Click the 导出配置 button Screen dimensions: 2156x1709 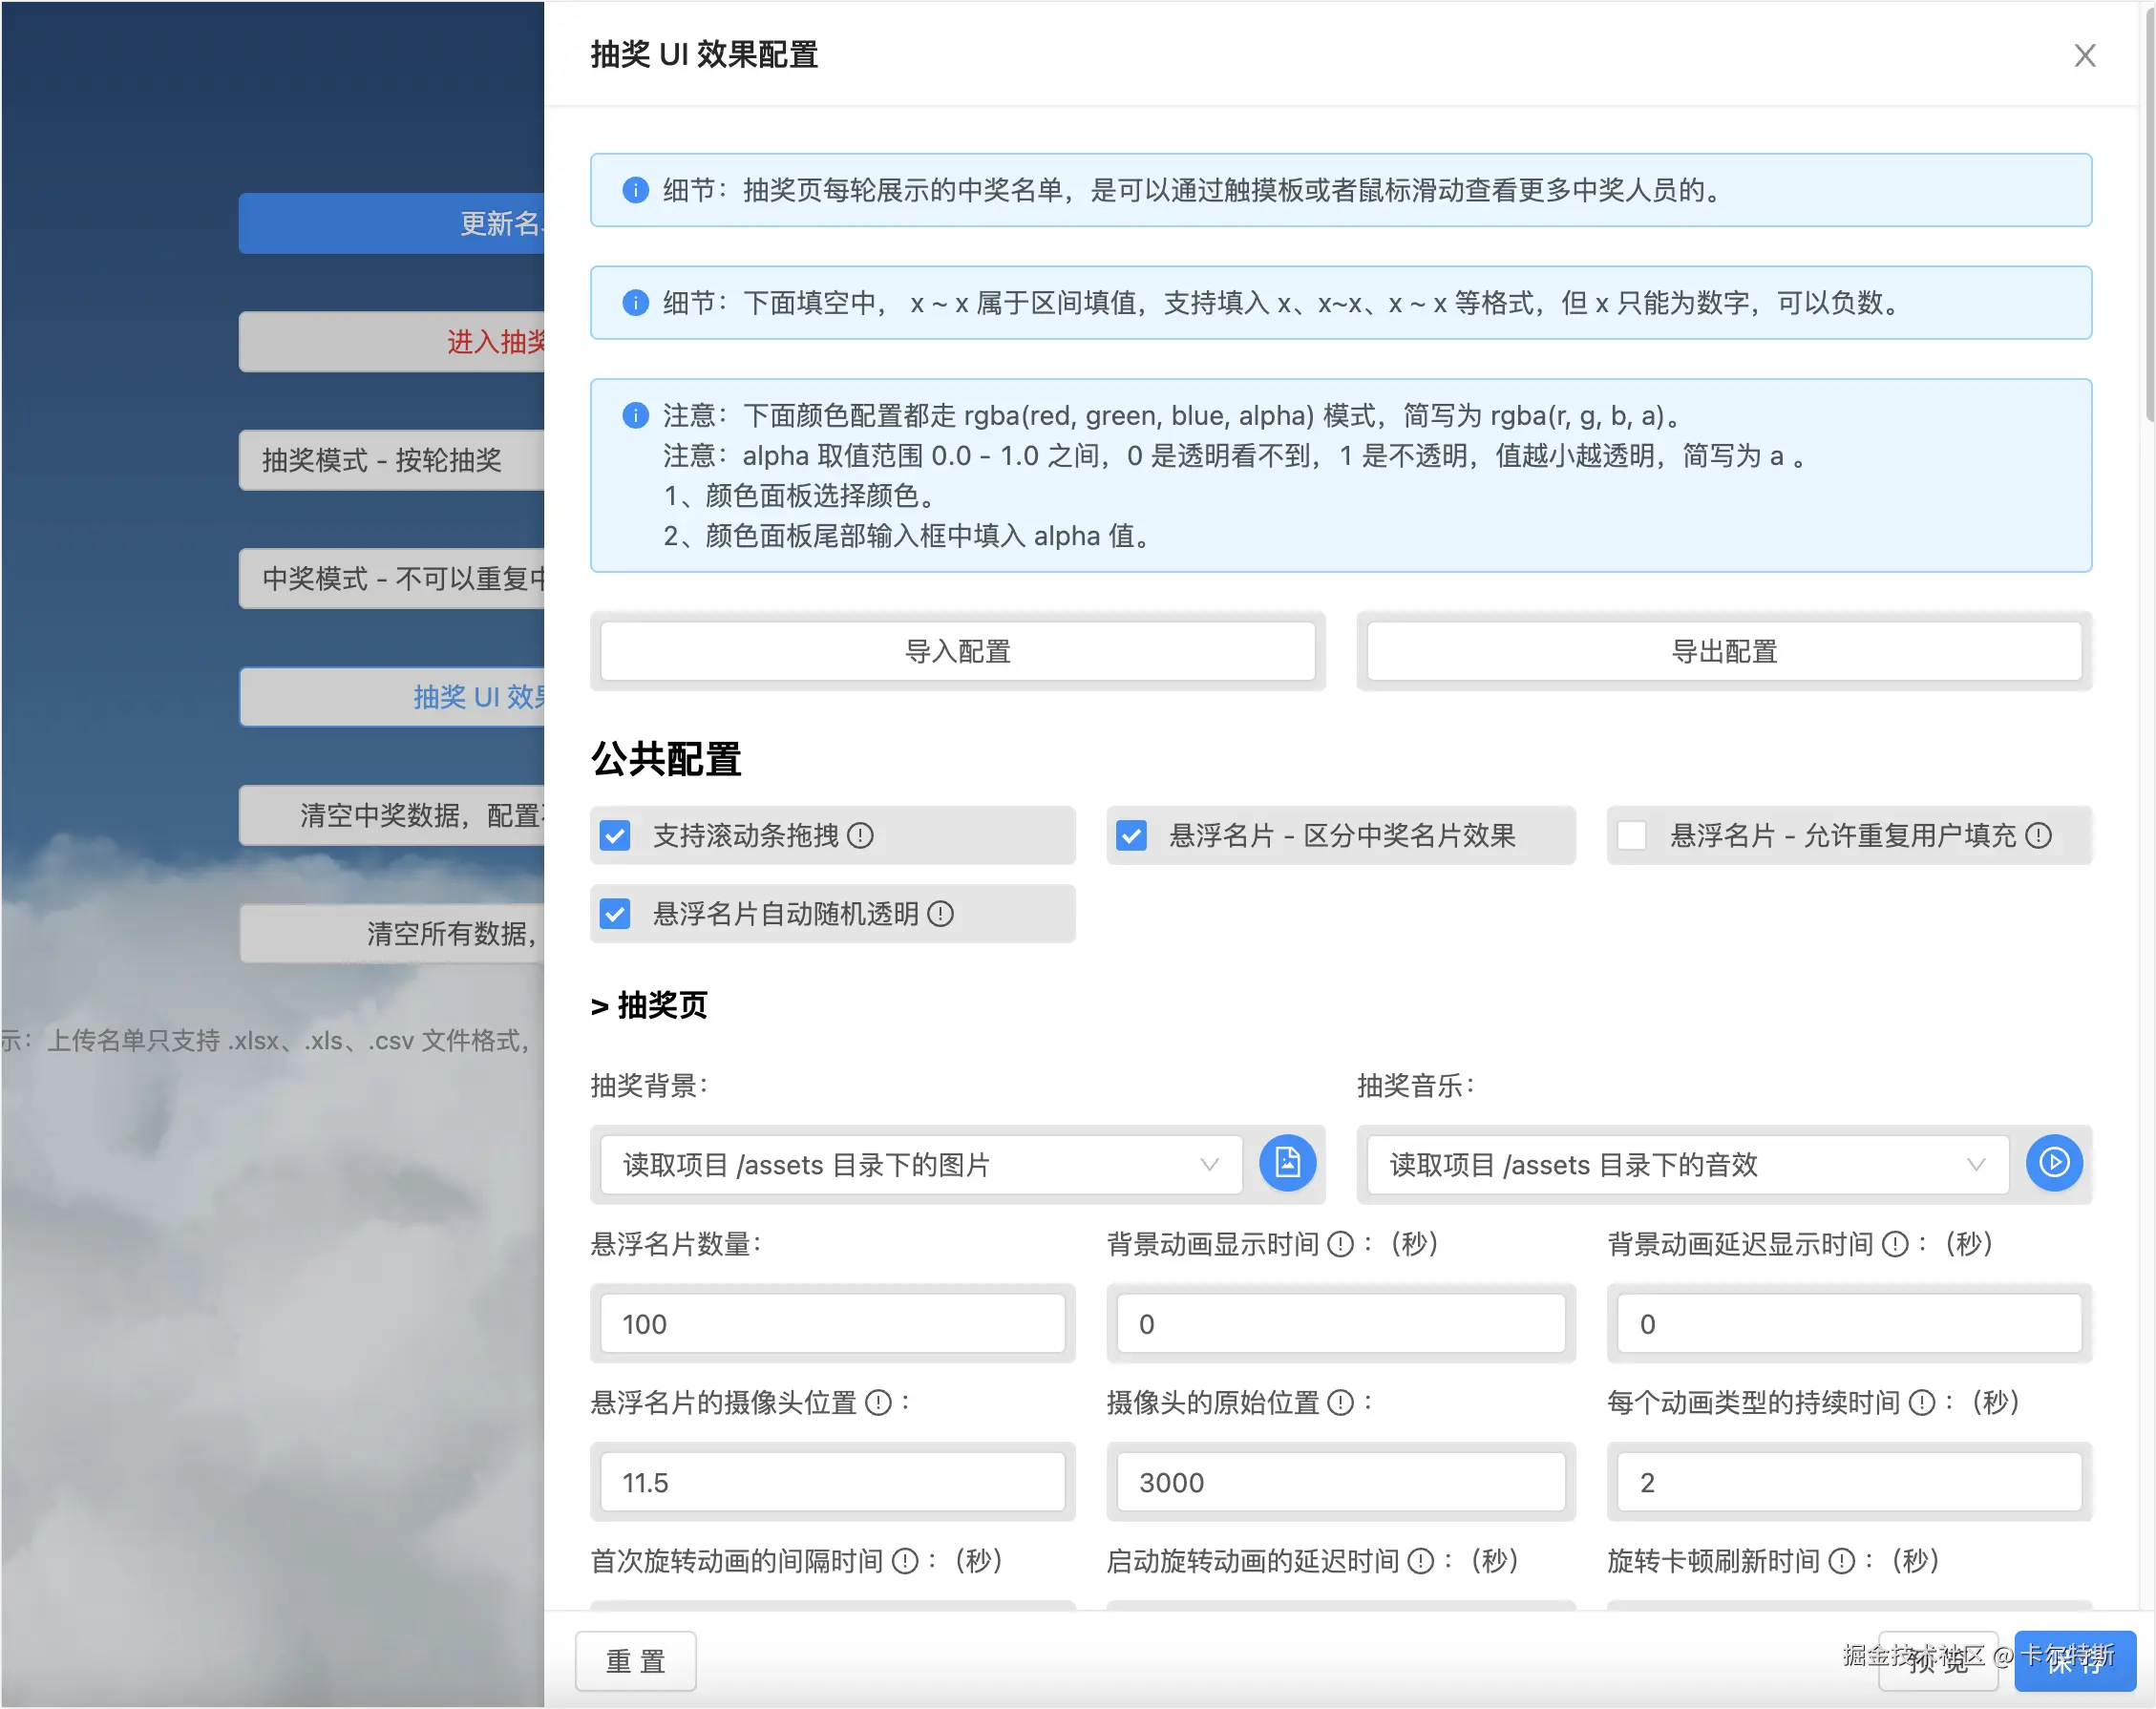tap(1723, 652)
